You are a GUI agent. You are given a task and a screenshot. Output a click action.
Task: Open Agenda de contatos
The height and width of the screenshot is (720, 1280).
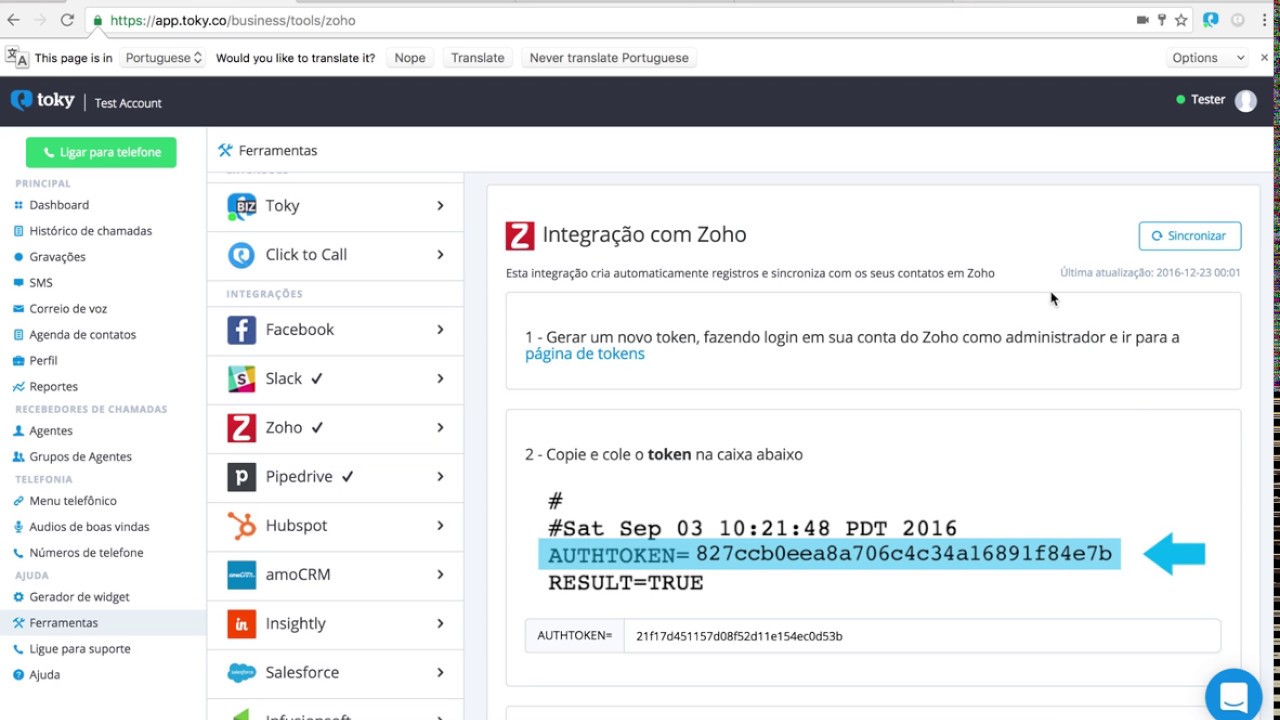click(82, 335)
